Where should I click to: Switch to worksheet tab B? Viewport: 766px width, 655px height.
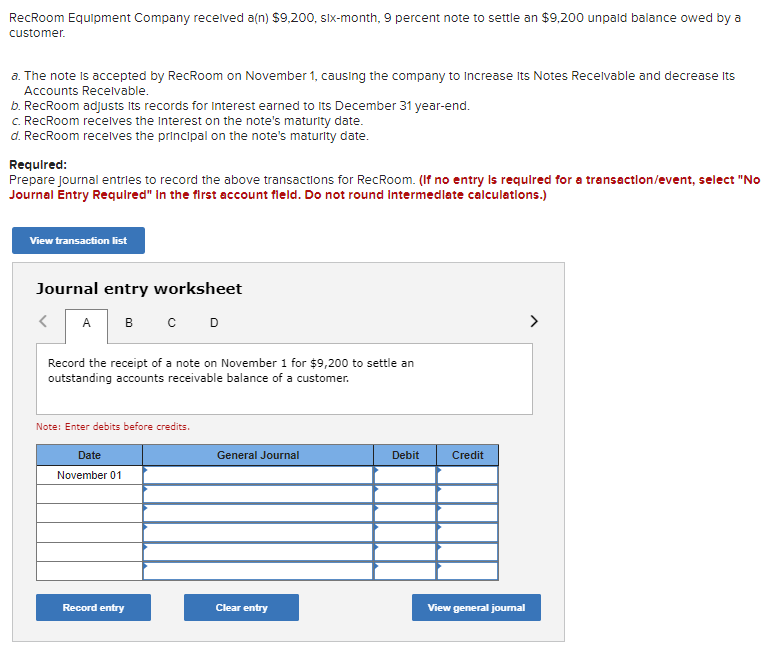(129, 323)
